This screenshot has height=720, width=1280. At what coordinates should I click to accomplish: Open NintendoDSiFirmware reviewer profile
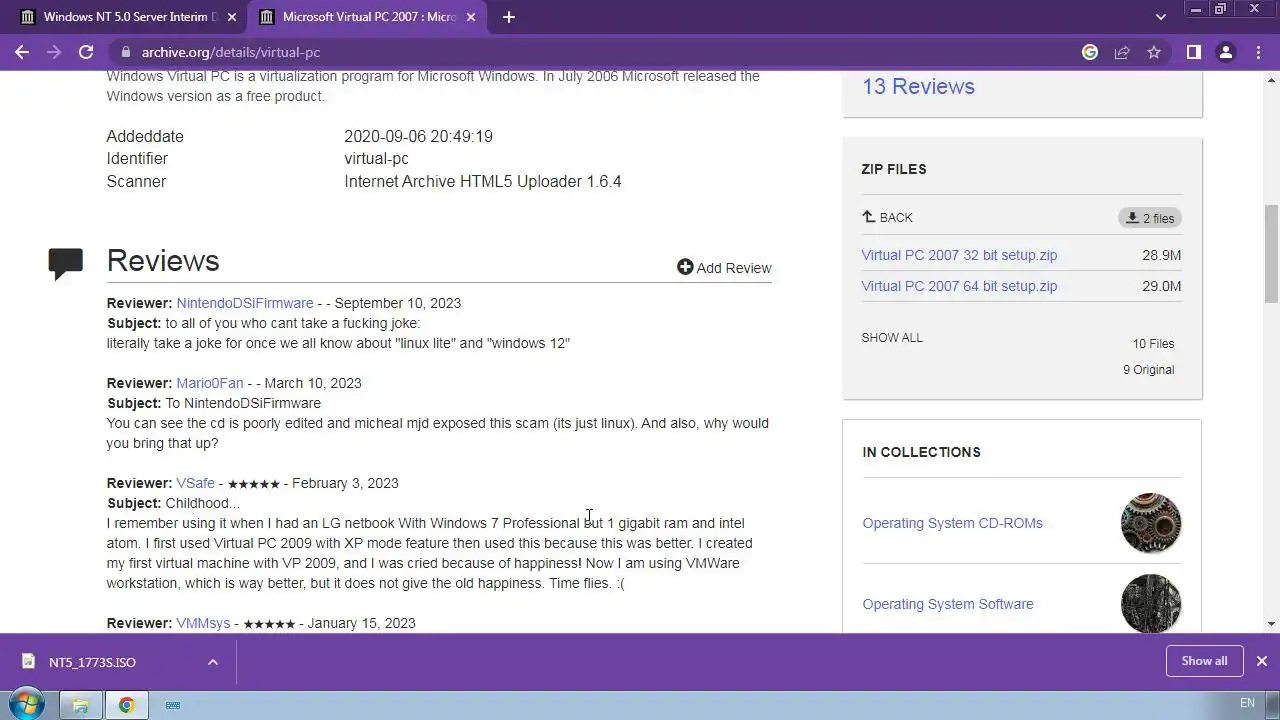pos(245,303)
